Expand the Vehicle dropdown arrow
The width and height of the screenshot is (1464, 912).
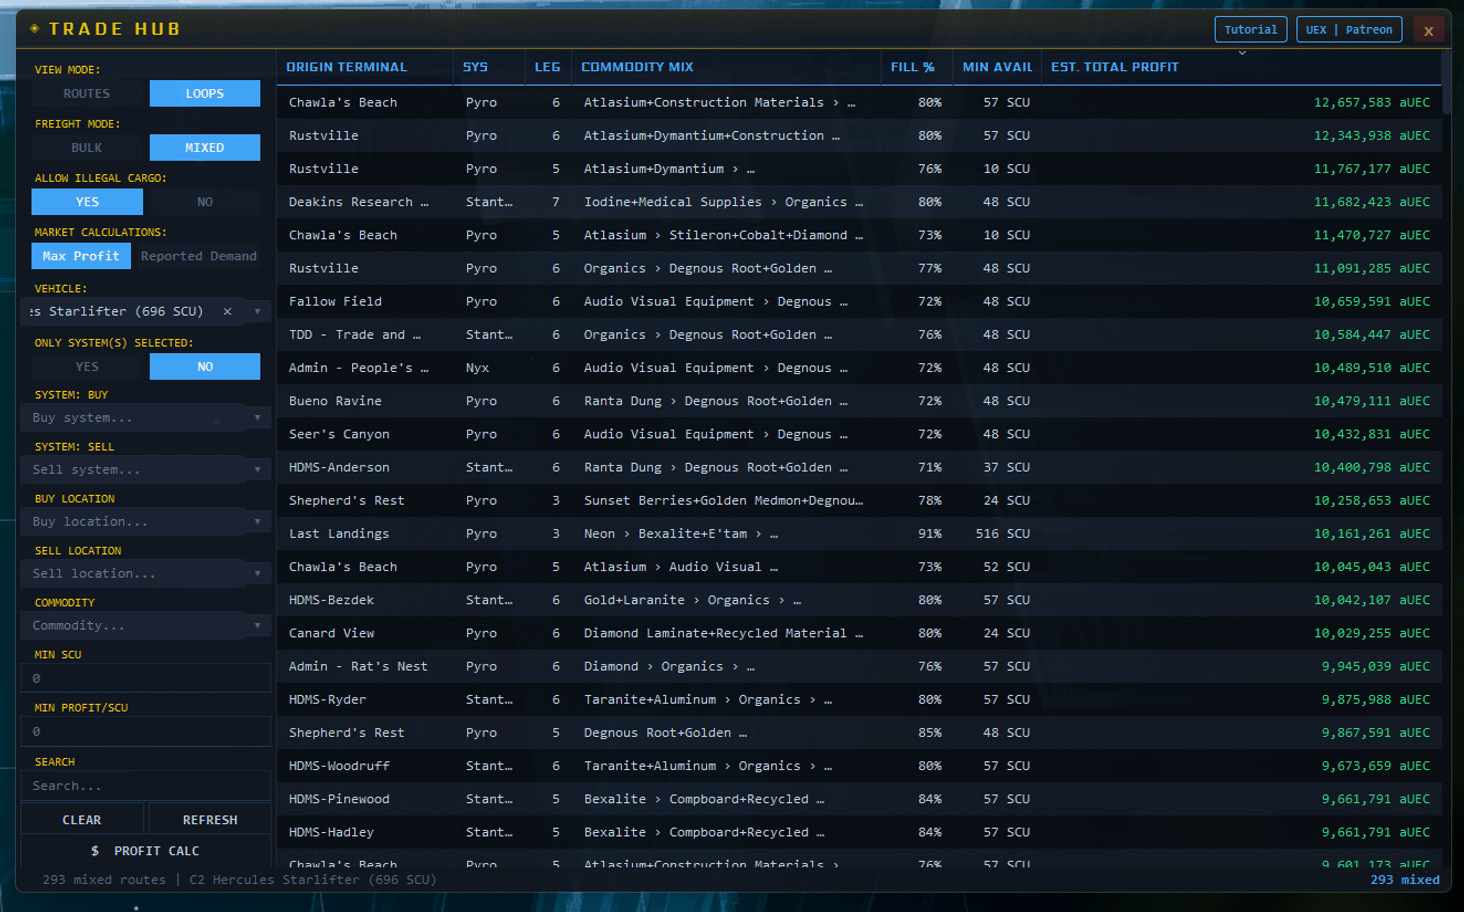point(257,312)
